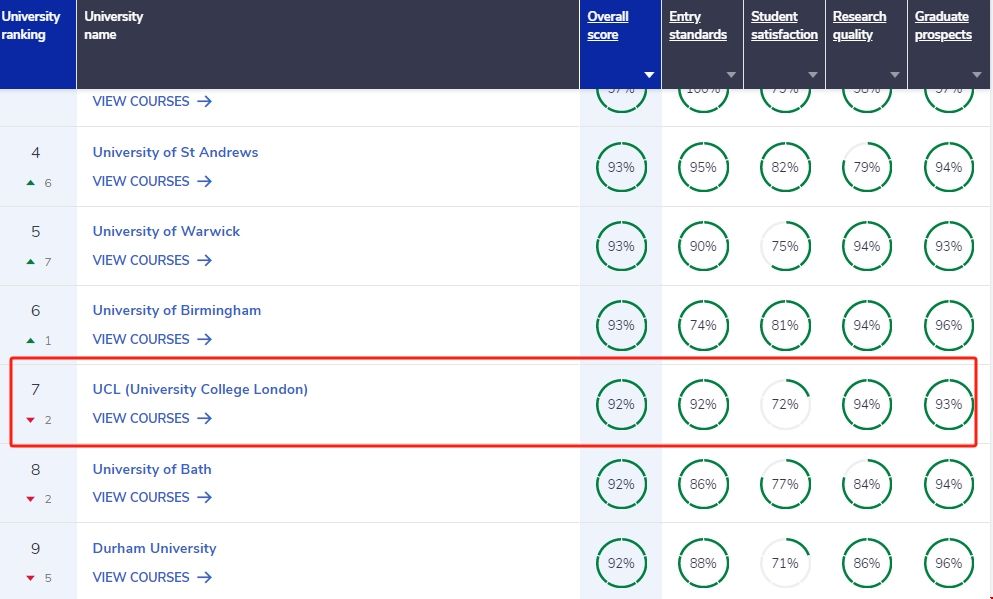Click the arrow icon beside Warwick View Courses

pos(204,260)
